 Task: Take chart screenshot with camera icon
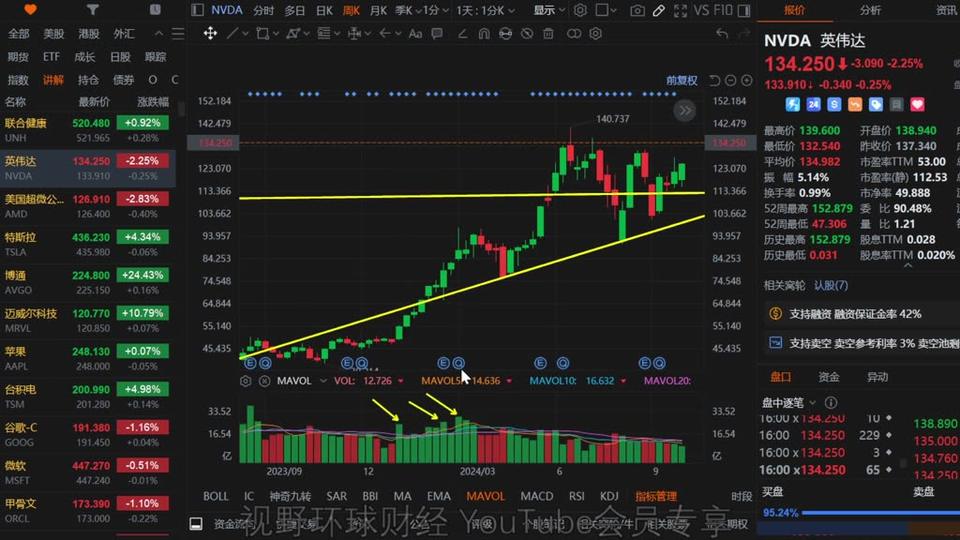click(x=637, y=10)
